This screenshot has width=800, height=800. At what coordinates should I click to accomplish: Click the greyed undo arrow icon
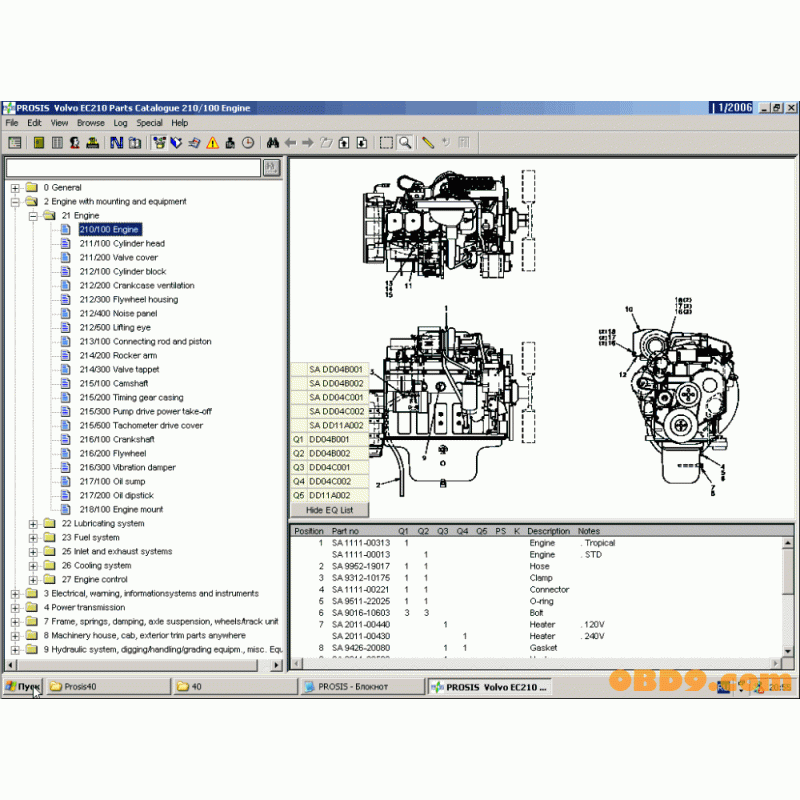(x=446, y=143)
